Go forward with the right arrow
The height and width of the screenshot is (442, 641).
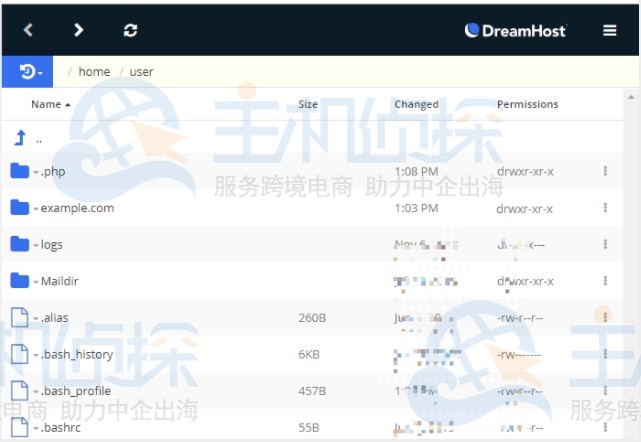(x=78, y=30)
